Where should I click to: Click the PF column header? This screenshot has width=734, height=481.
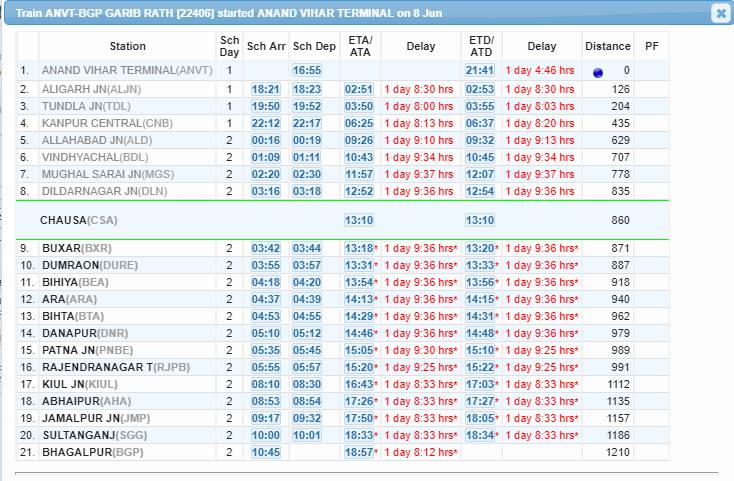click(x=652, y=46)
